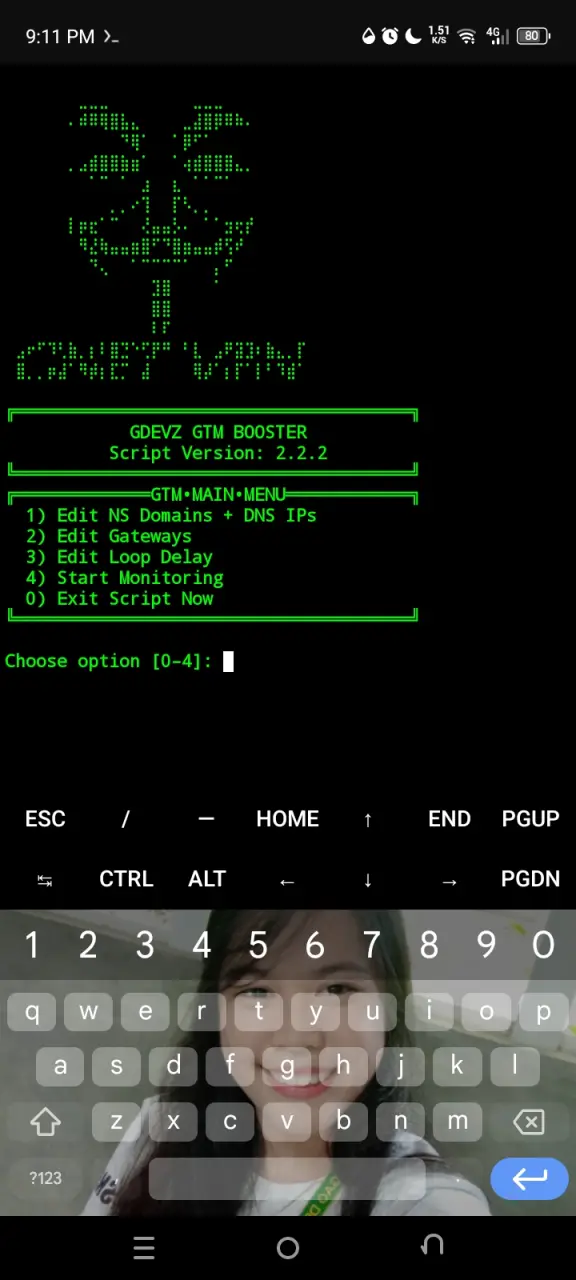Tap the backspace key icon
The height and width of the screenshot is (1280, 576).
[529, 1122]
